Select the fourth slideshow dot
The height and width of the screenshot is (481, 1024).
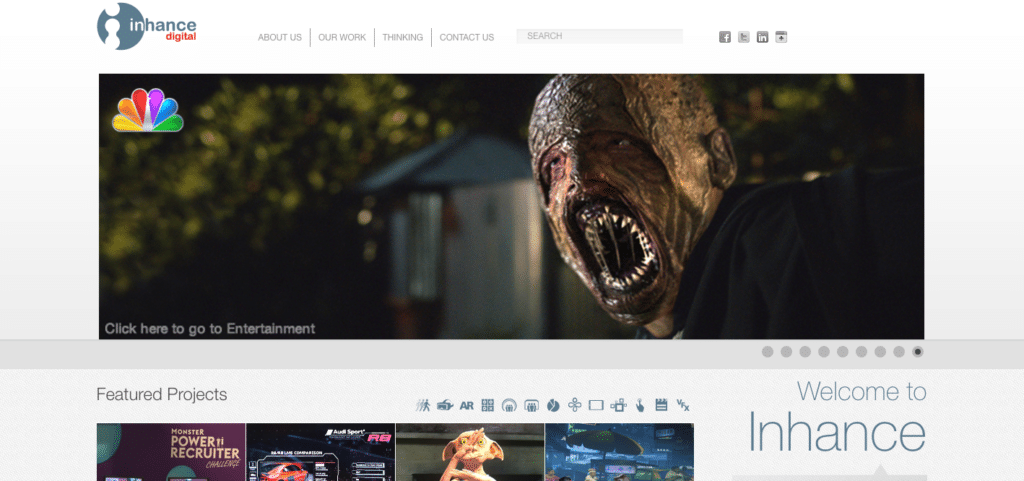[824, 352]
